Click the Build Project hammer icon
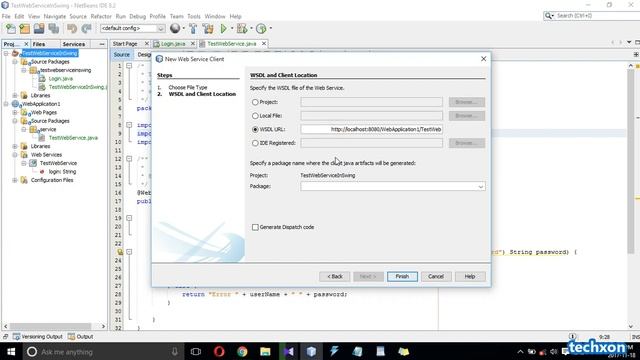The width and height of the screenshot is (640, 360). coord(193,29)
